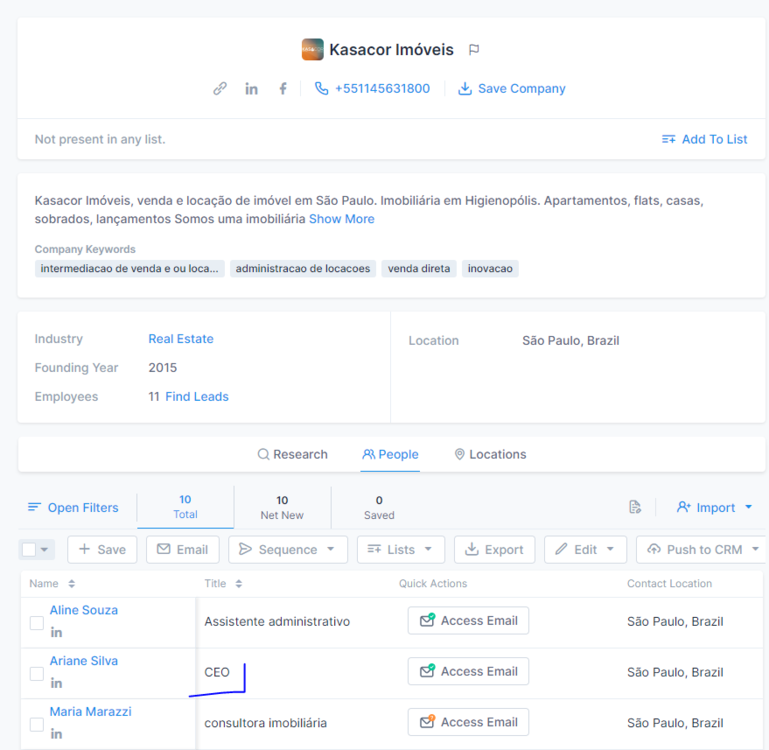Click the Kasacor company logo
This screenshot has width=769, height=750.
tap(312, 50)
